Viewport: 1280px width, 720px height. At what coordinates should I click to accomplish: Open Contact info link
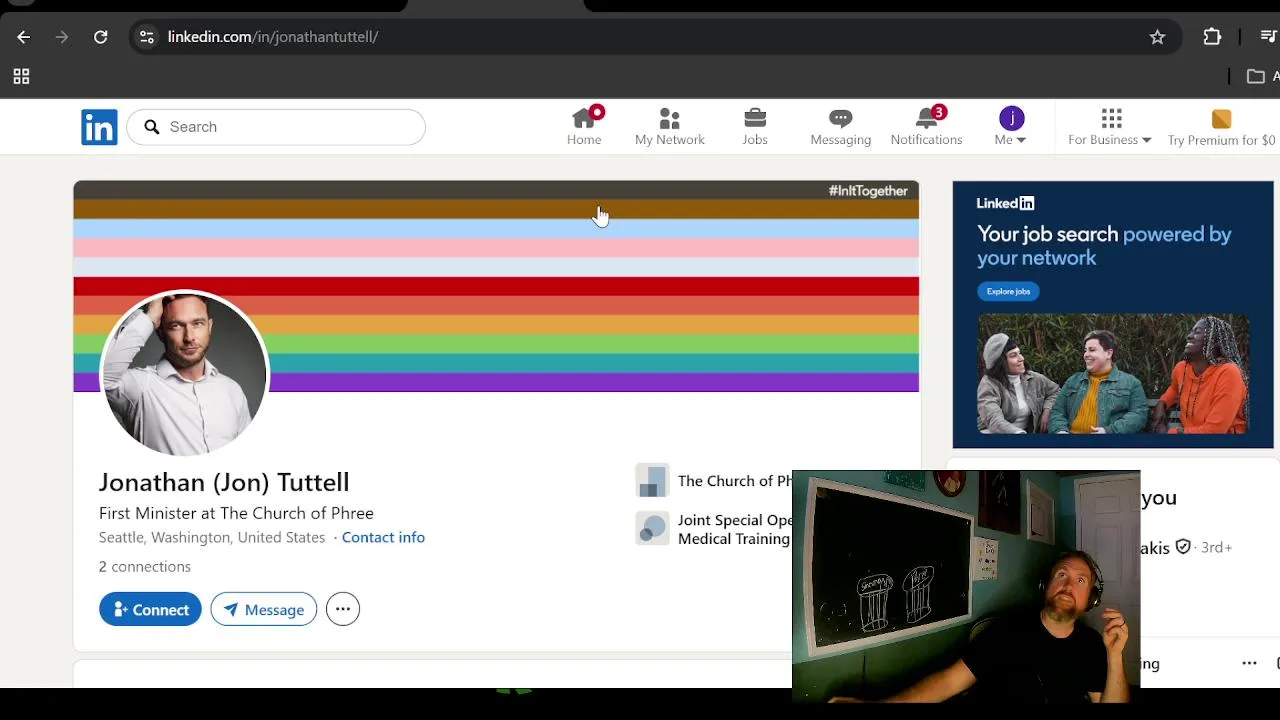click(383, 537)
